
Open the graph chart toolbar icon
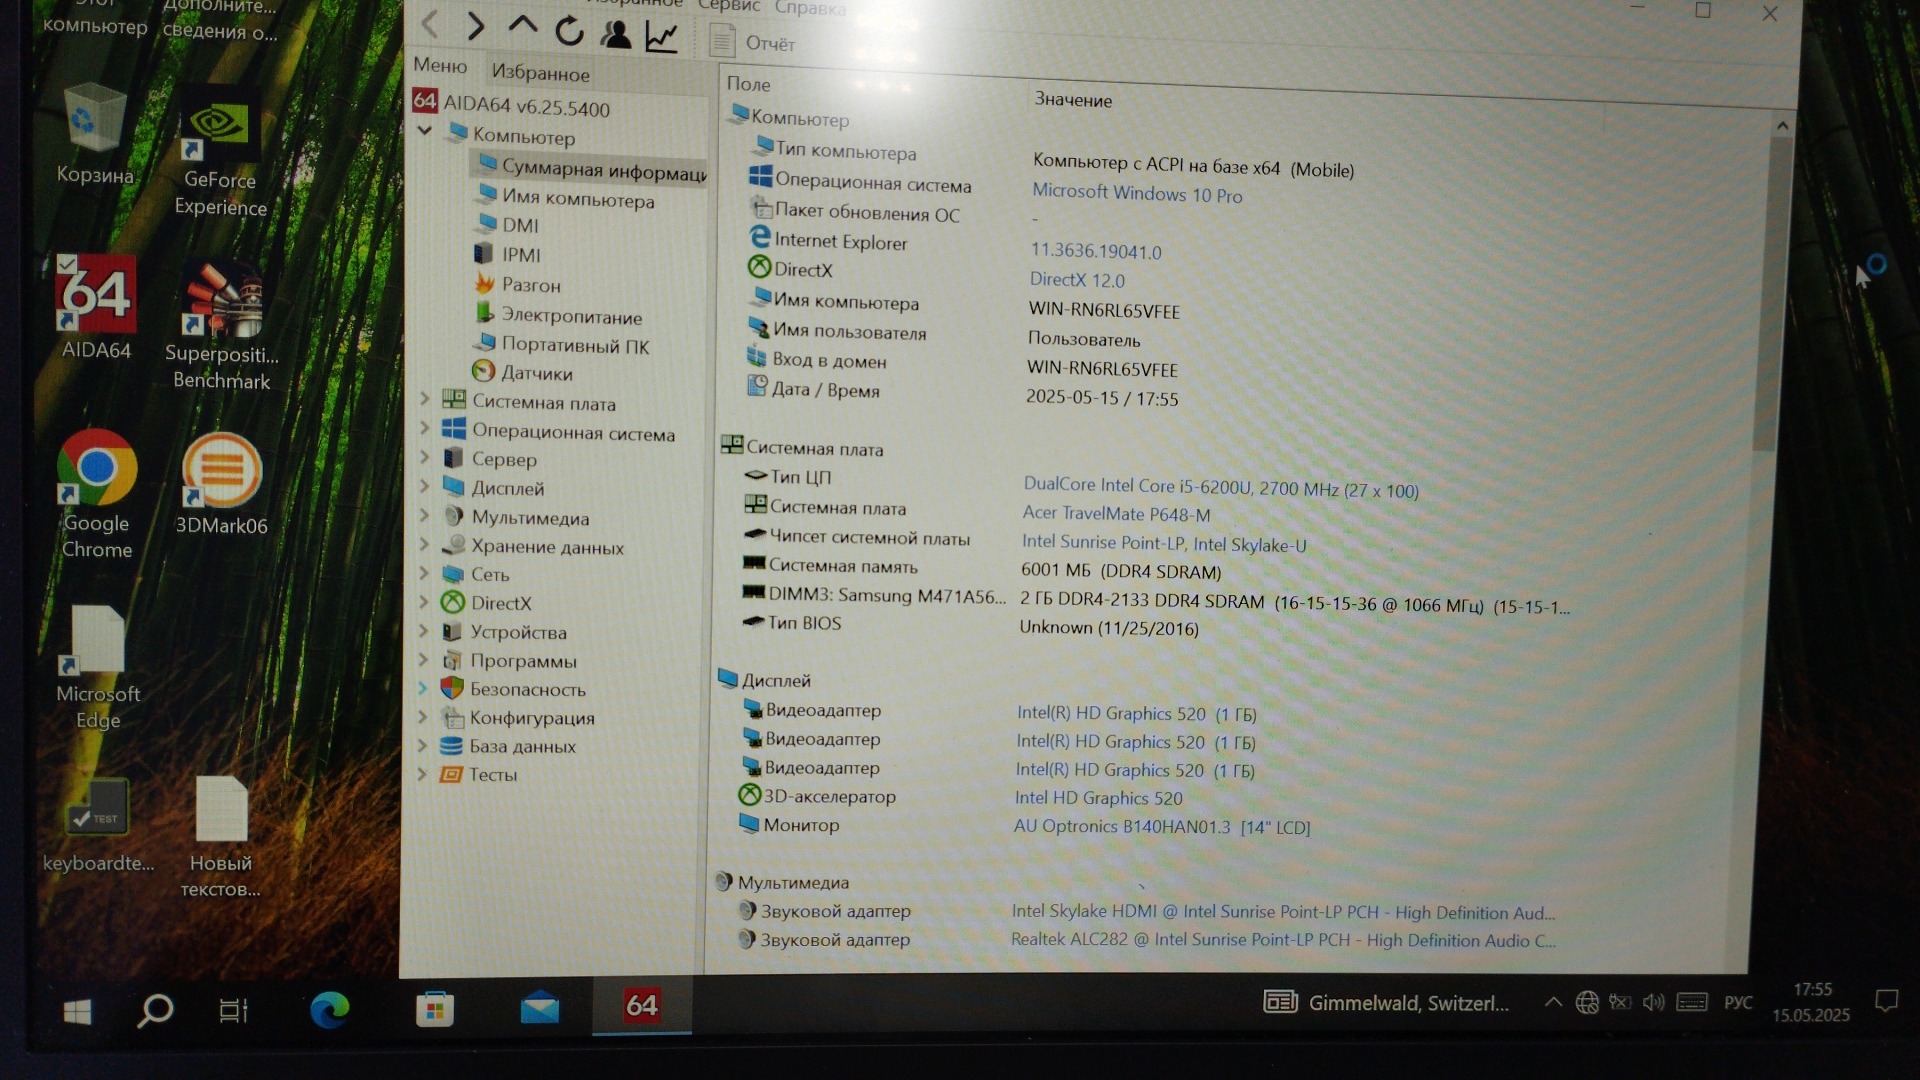(x=662, y=37)
